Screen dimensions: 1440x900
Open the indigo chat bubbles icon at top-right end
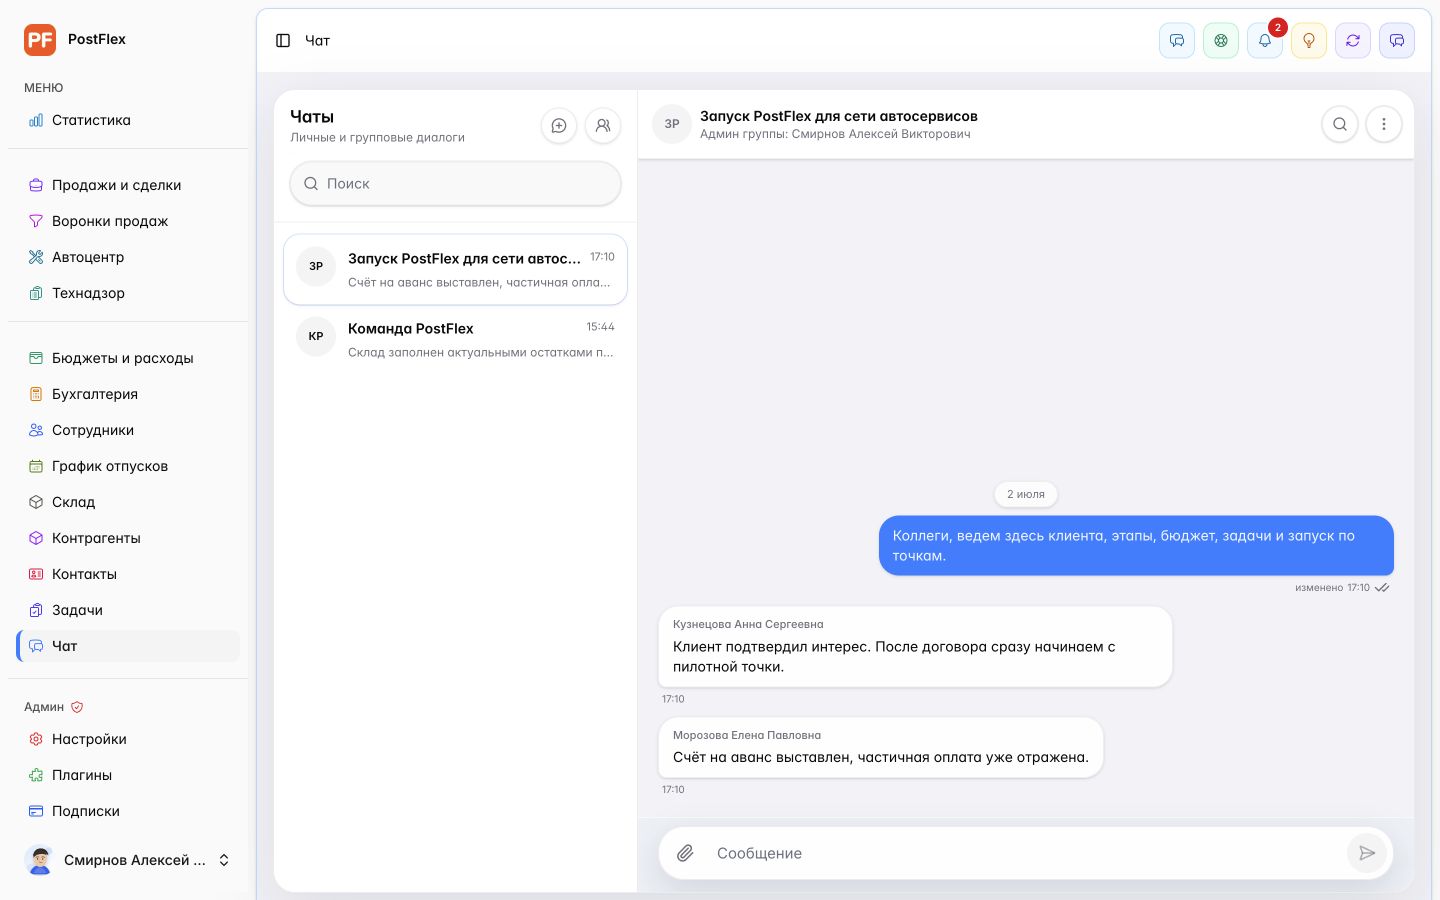[1397, 41]
